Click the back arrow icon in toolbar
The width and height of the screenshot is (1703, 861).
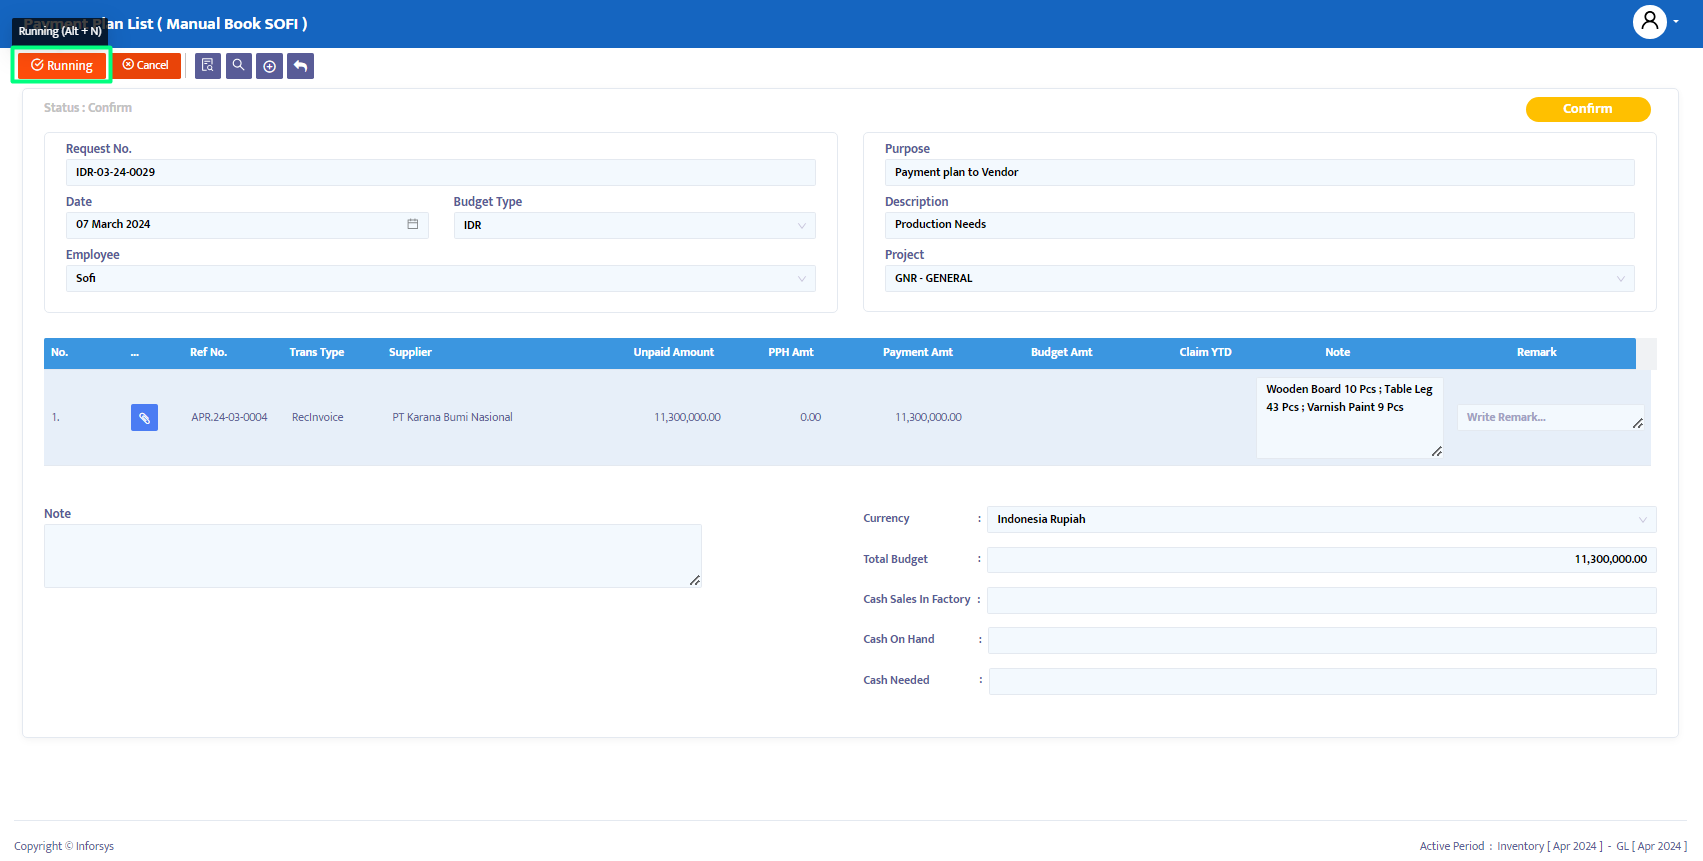pyautogui.click(x=301, y=66)
